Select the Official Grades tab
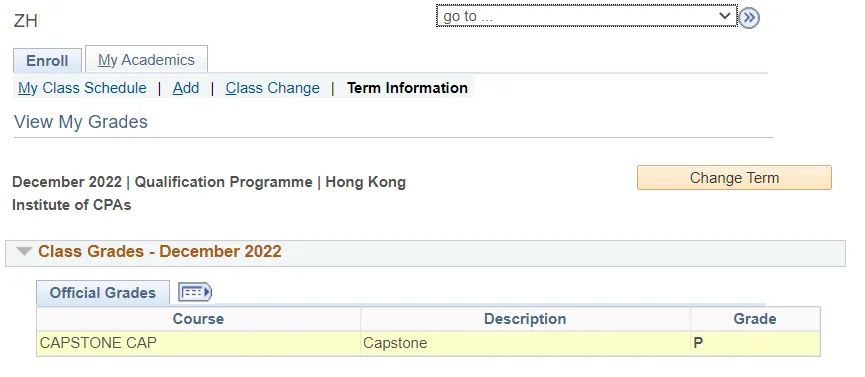 click(x=103, y=293)
